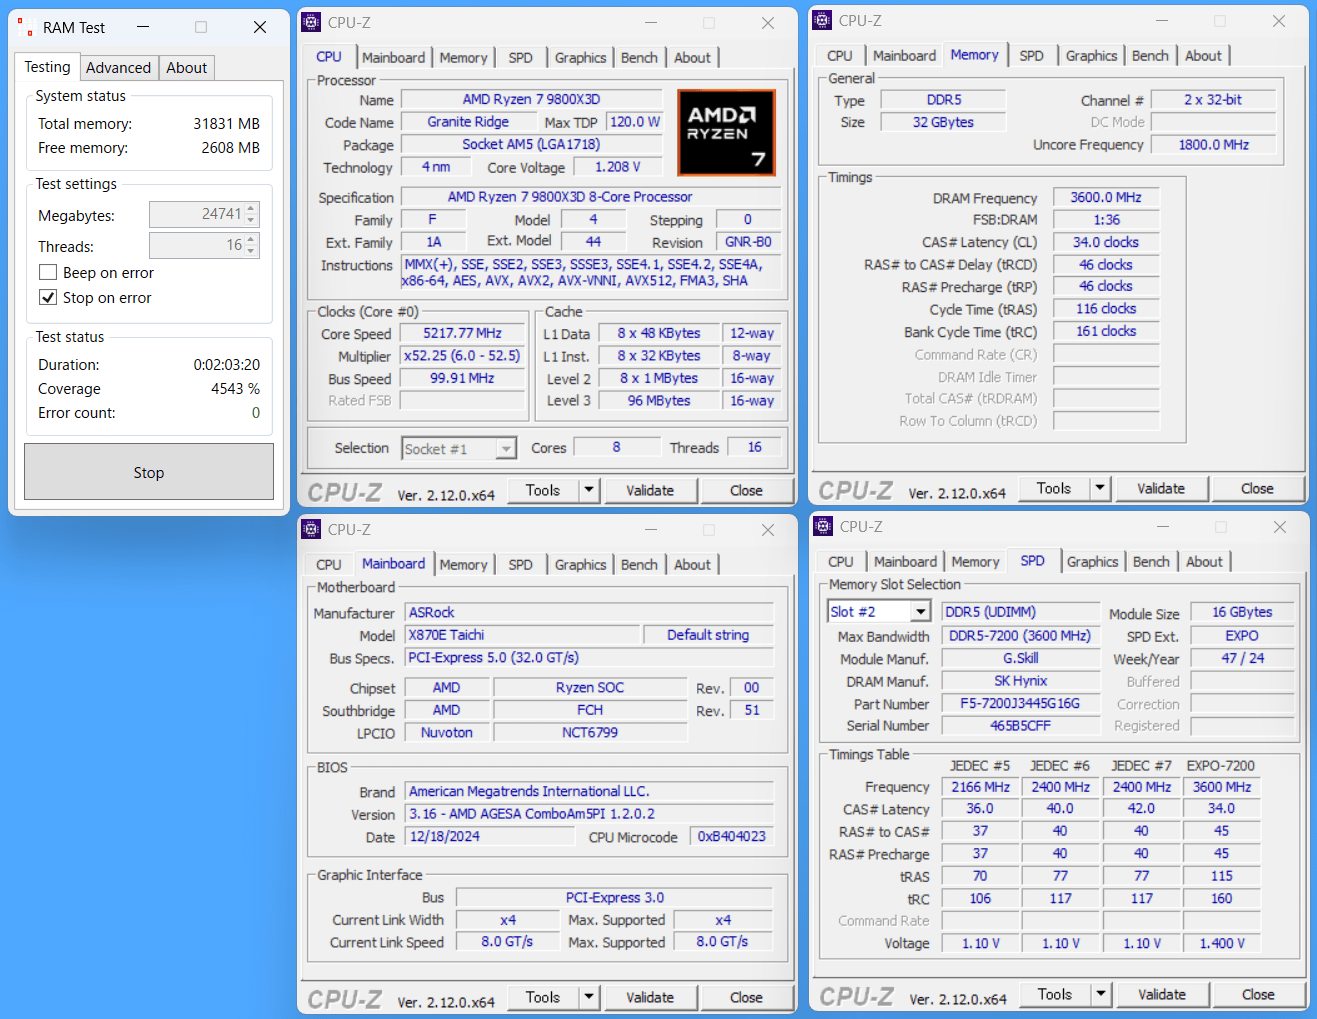Click Tools button in the Memory tab window
This screenshot has height=1019, width=1317.
tap(1054, 488)
